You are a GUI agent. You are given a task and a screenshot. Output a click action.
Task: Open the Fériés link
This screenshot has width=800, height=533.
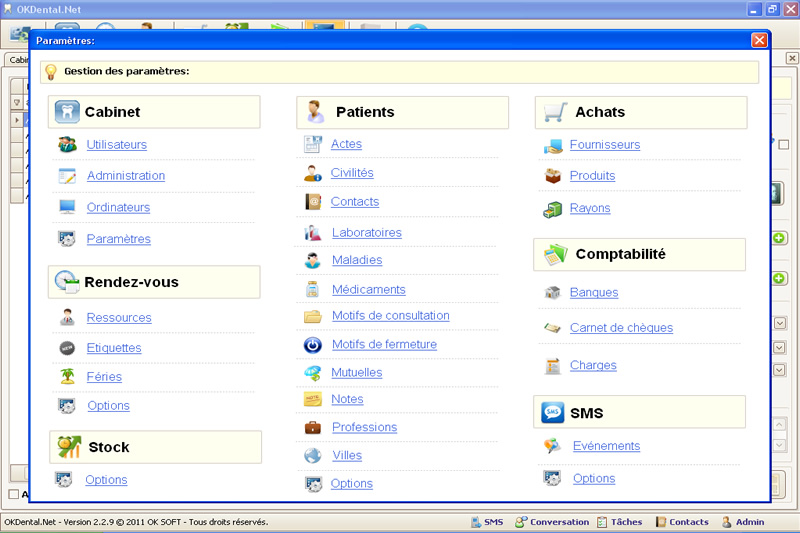pyautogui.click(x=104, y=376)
